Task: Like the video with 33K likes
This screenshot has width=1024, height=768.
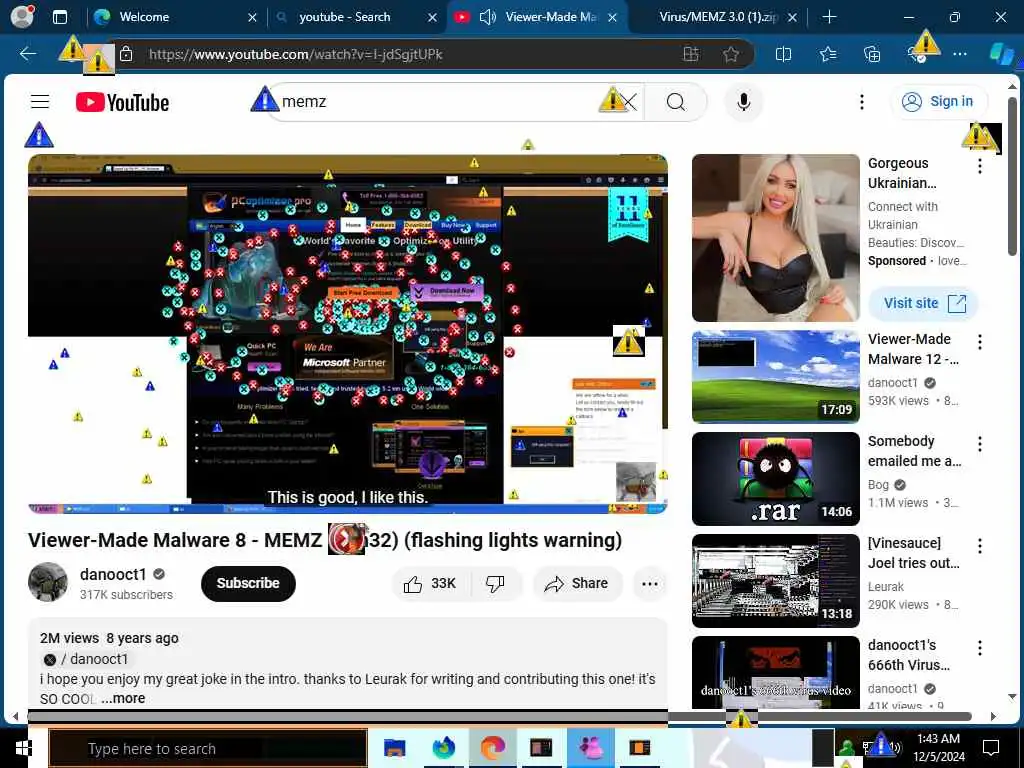Action: pos(430,583)
